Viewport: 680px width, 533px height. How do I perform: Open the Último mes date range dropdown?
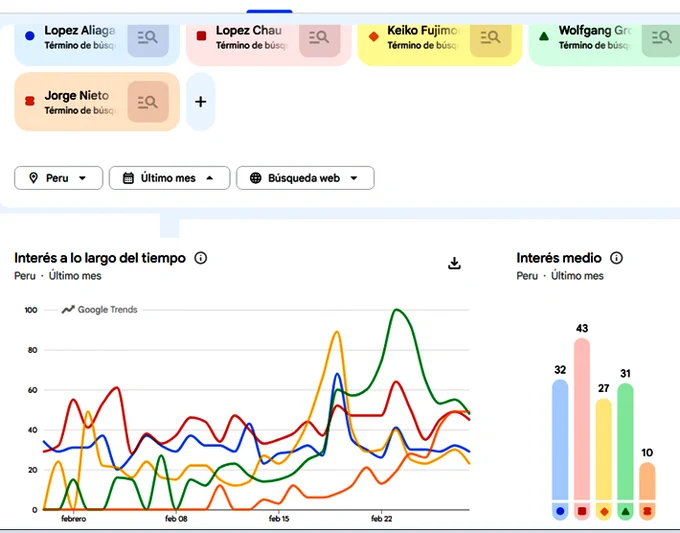[170, 178]
